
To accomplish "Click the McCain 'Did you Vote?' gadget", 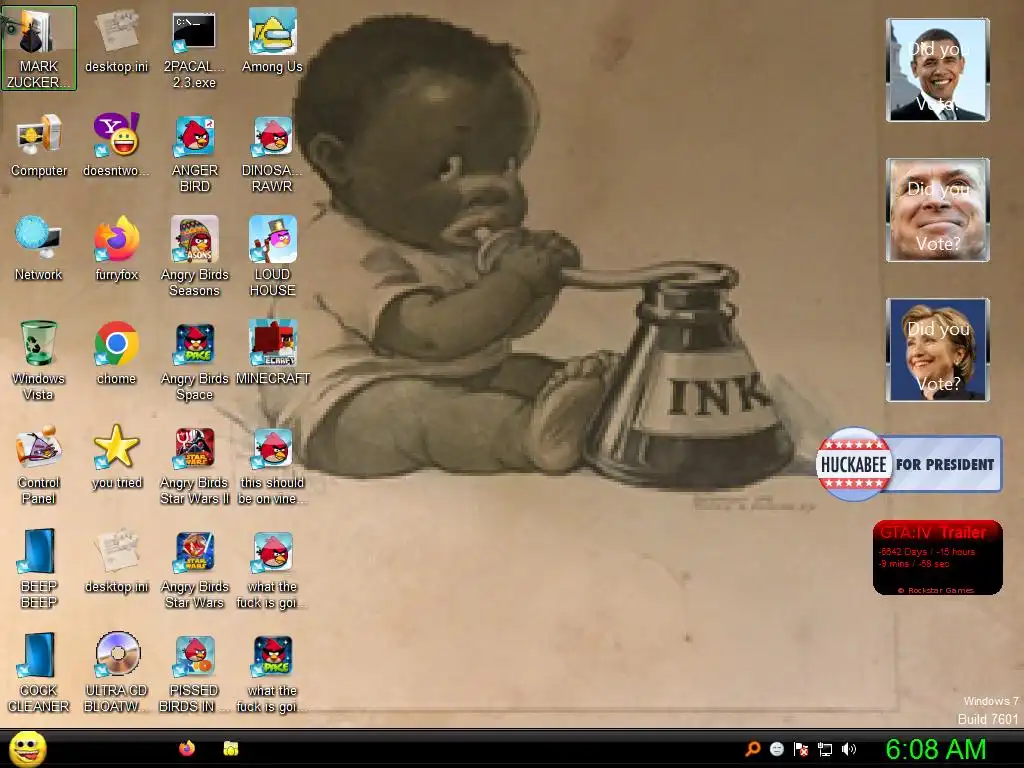I will [937, 210].
